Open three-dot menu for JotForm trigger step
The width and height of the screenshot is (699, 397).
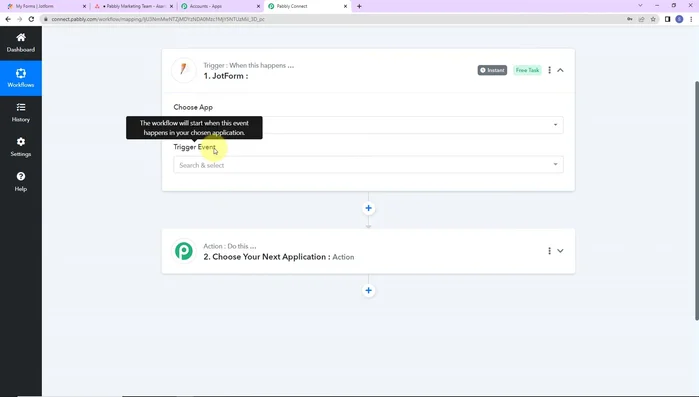(x=549, y=70)
